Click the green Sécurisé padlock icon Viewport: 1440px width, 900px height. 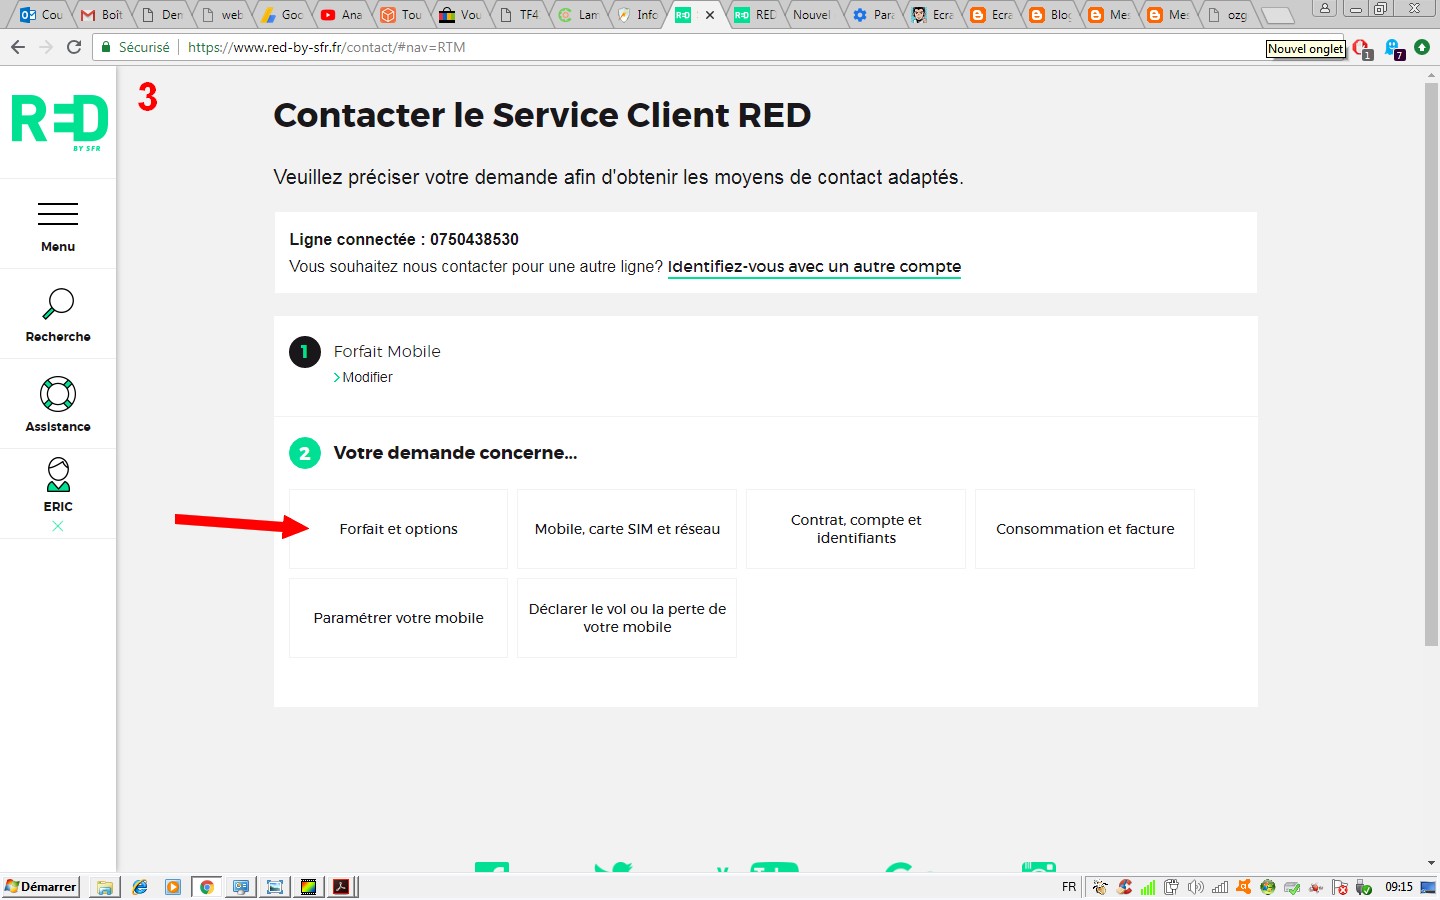106,47
